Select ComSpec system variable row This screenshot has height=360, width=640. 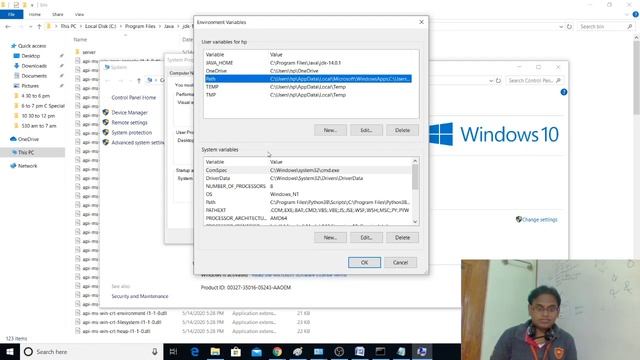point(308,170)
